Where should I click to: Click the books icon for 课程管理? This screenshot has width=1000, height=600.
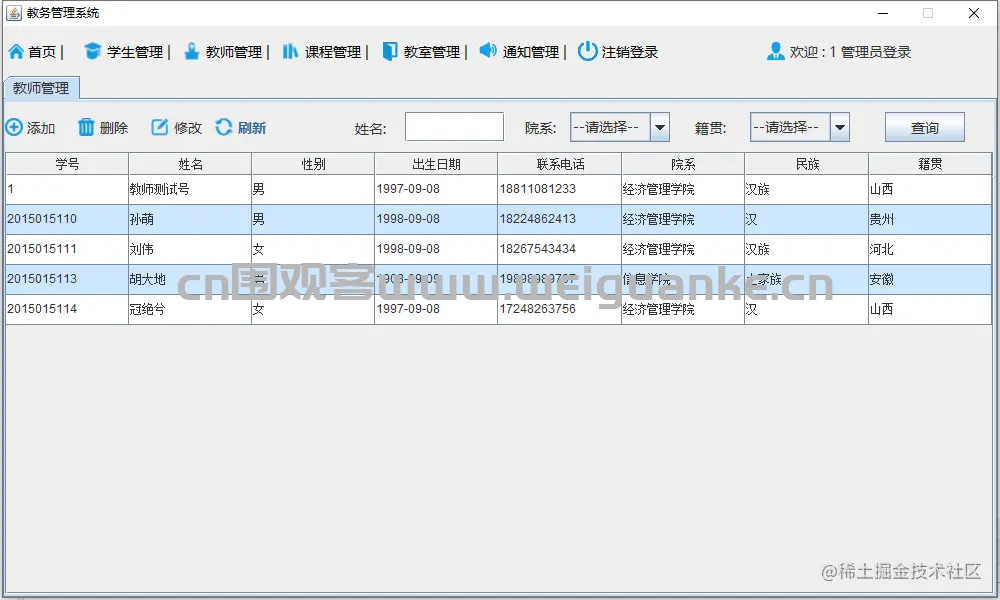click(x=290, y=51)
